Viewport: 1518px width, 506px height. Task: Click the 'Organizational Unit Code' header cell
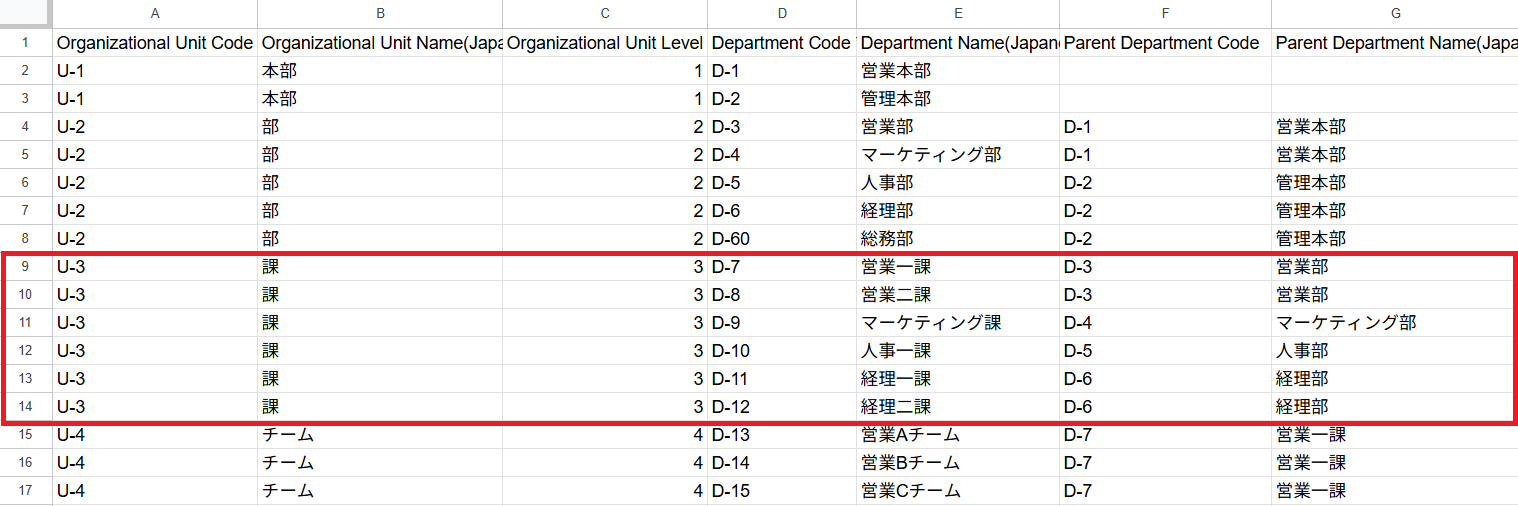click(x=155, y=43)
